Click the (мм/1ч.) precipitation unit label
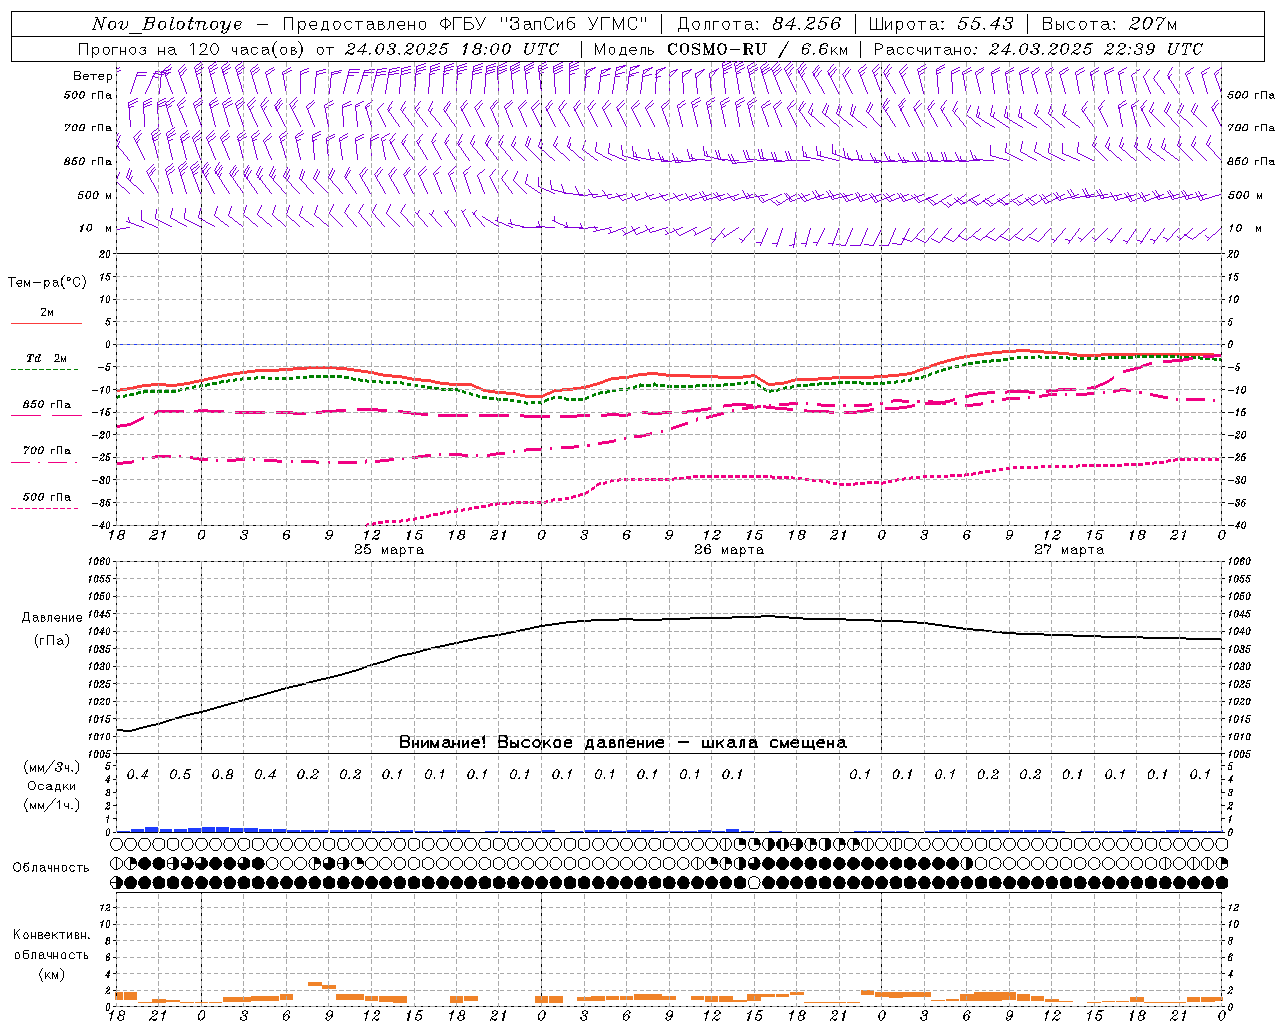This screenshot has width=1280, height=1024. 52,805
